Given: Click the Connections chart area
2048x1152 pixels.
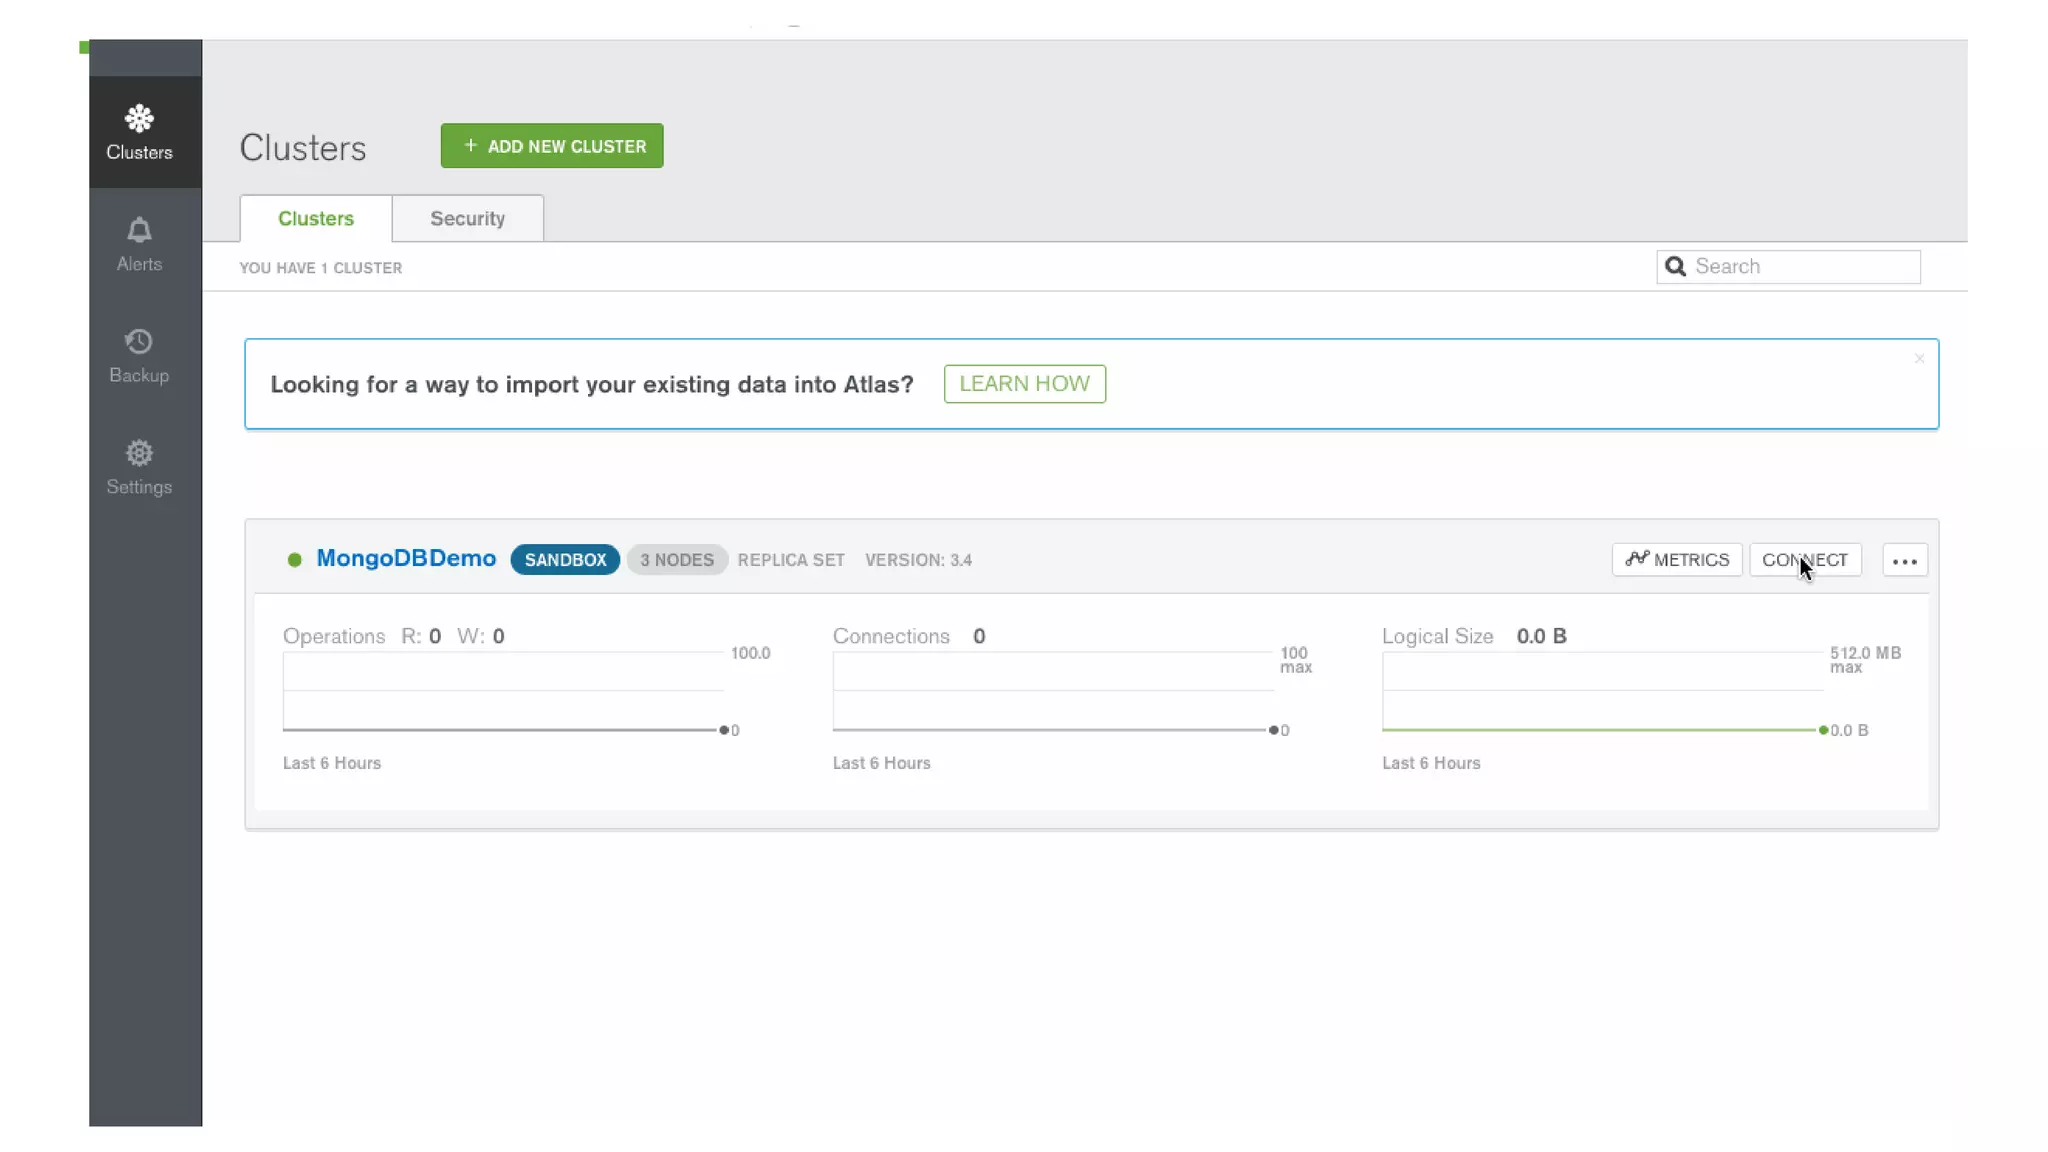Looking at the screenshot, I should pos(1052,692).
